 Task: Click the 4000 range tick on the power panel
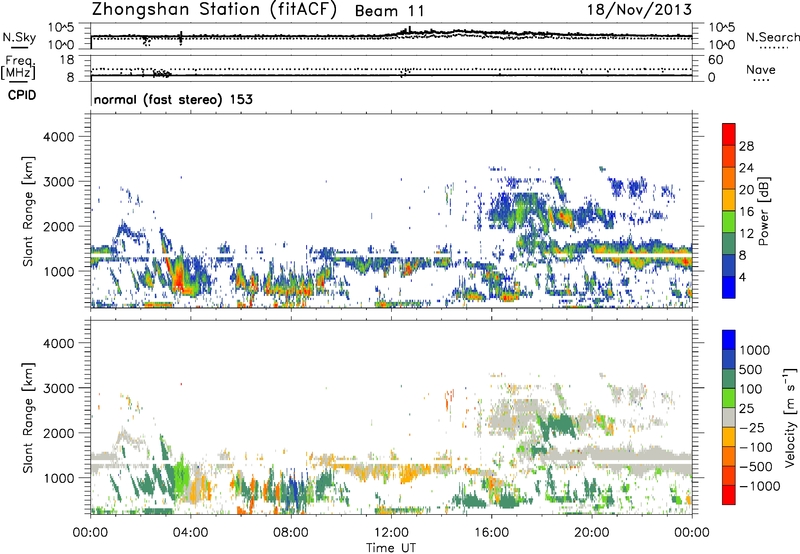coord(59,137)
